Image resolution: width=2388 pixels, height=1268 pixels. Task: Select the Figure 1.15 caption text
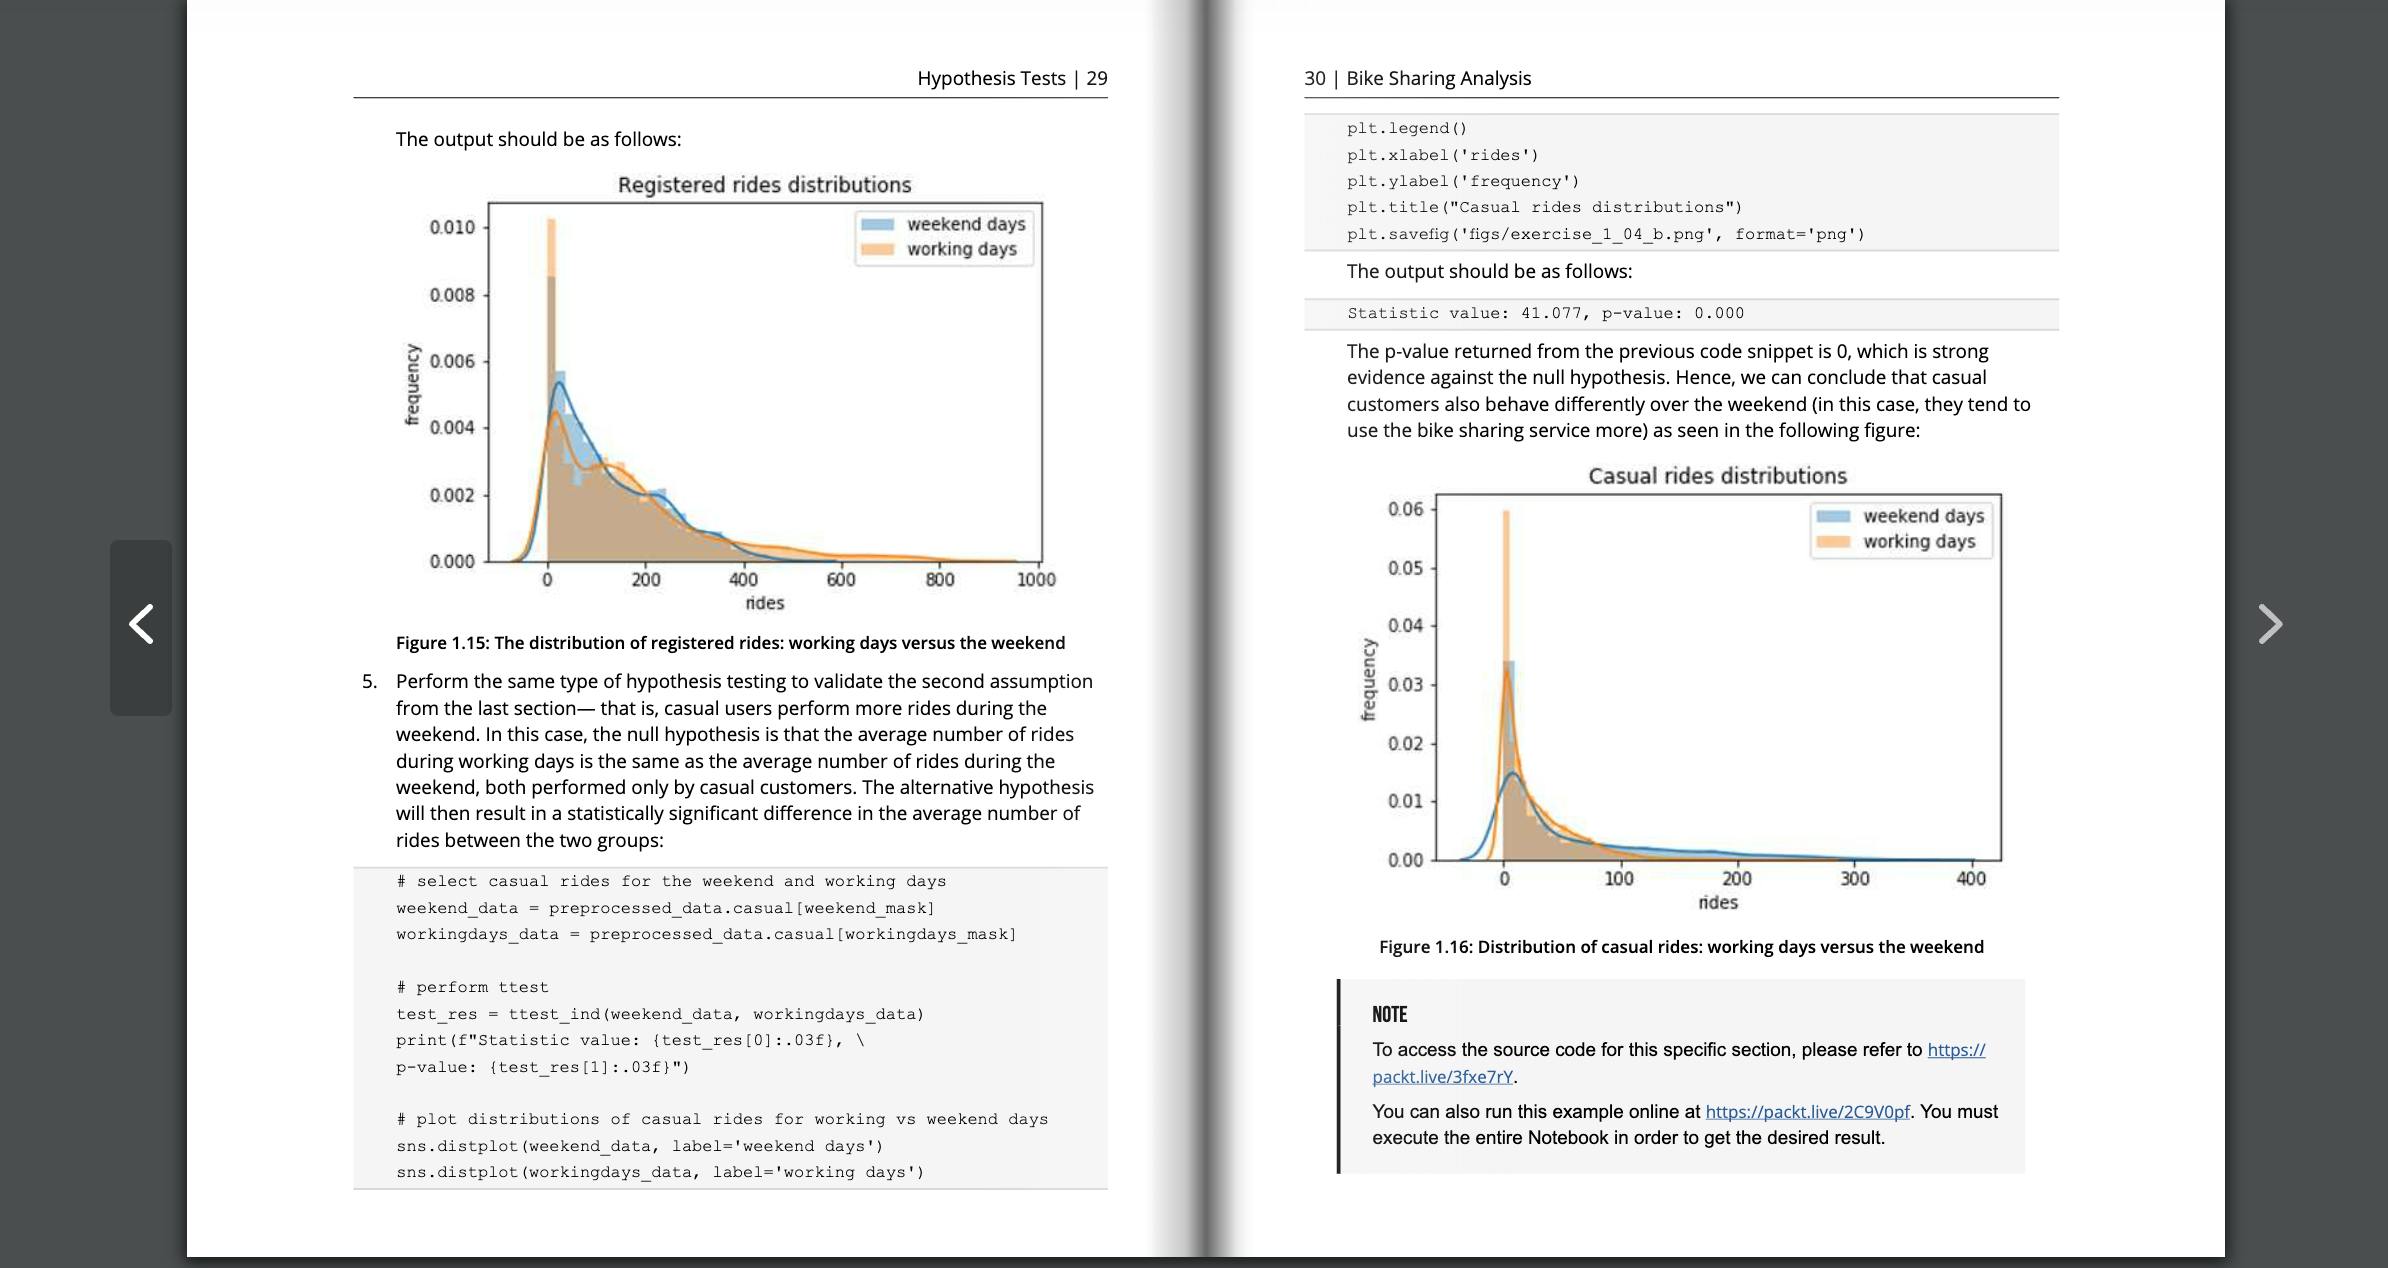point(730,643)
